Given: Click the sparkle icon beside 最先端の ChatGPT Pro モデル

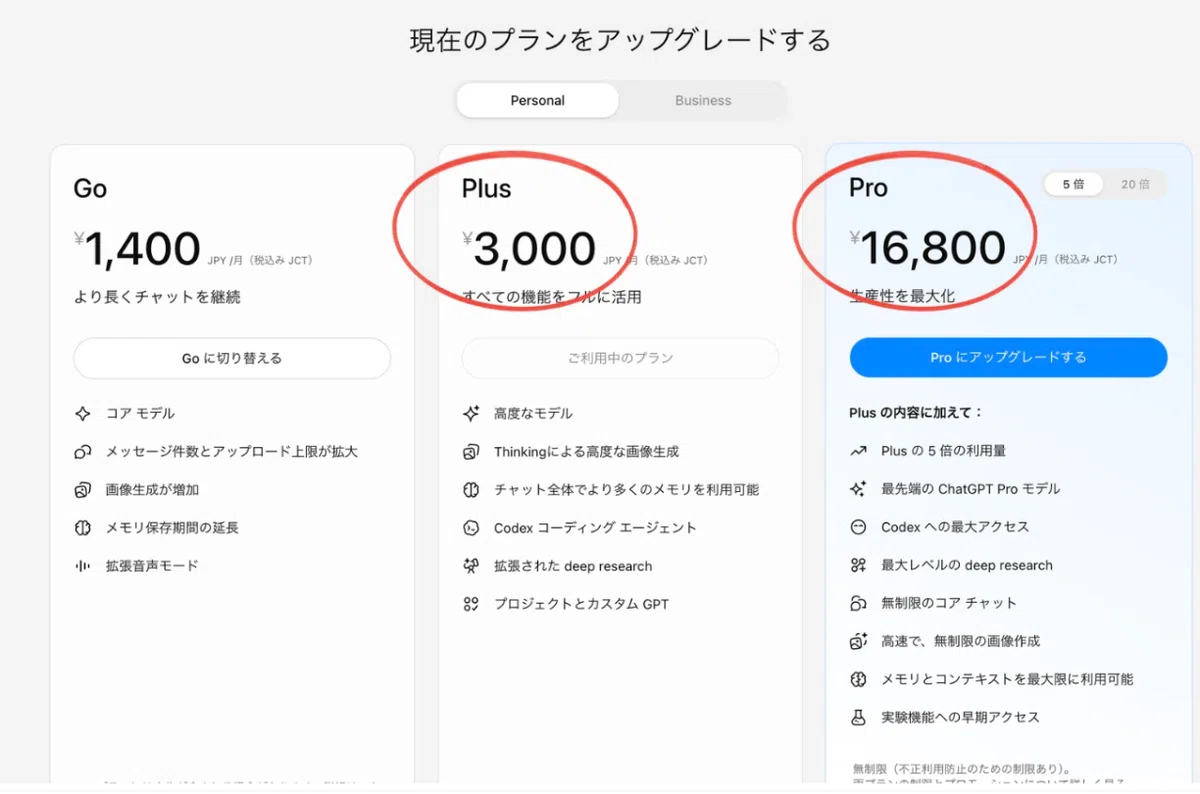Looking at the screenshot, I should point(858,489).
